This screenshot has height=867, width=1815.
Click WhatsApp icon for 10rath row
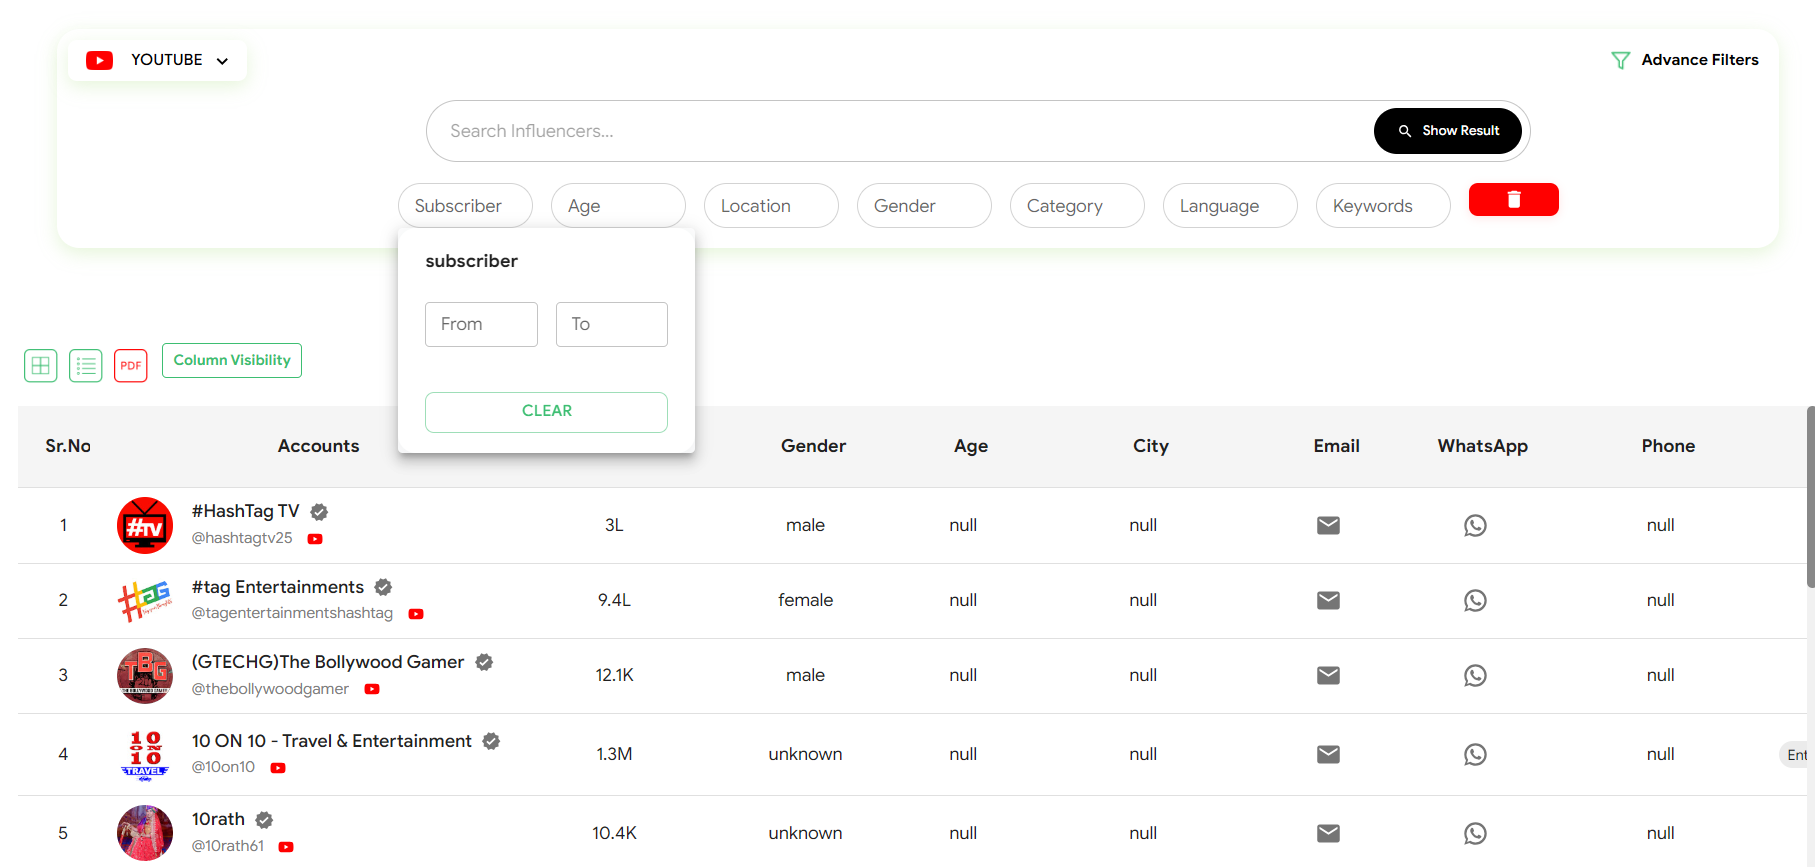click(x=1475, y=834)
